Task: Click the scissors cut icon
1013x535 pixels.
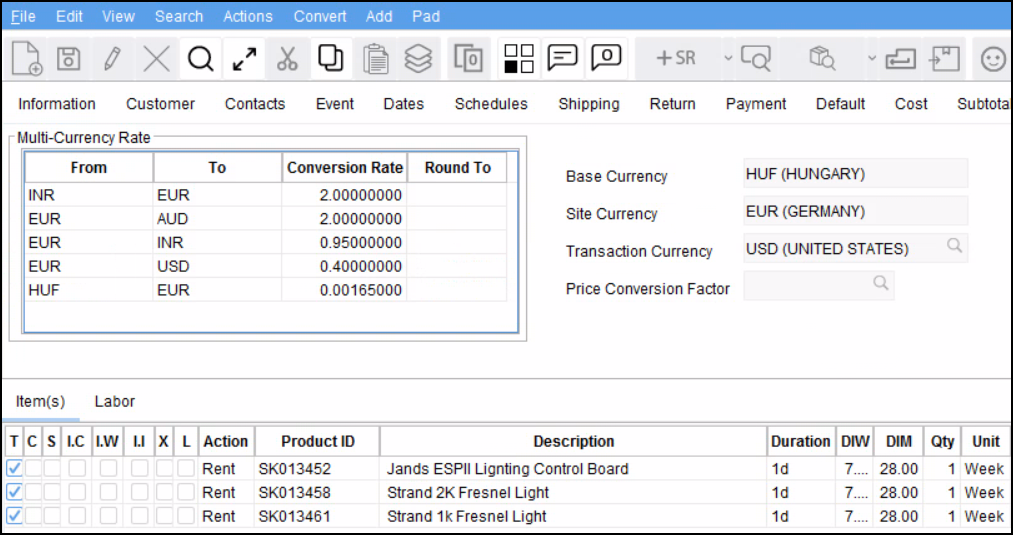Action: [287, 59]
